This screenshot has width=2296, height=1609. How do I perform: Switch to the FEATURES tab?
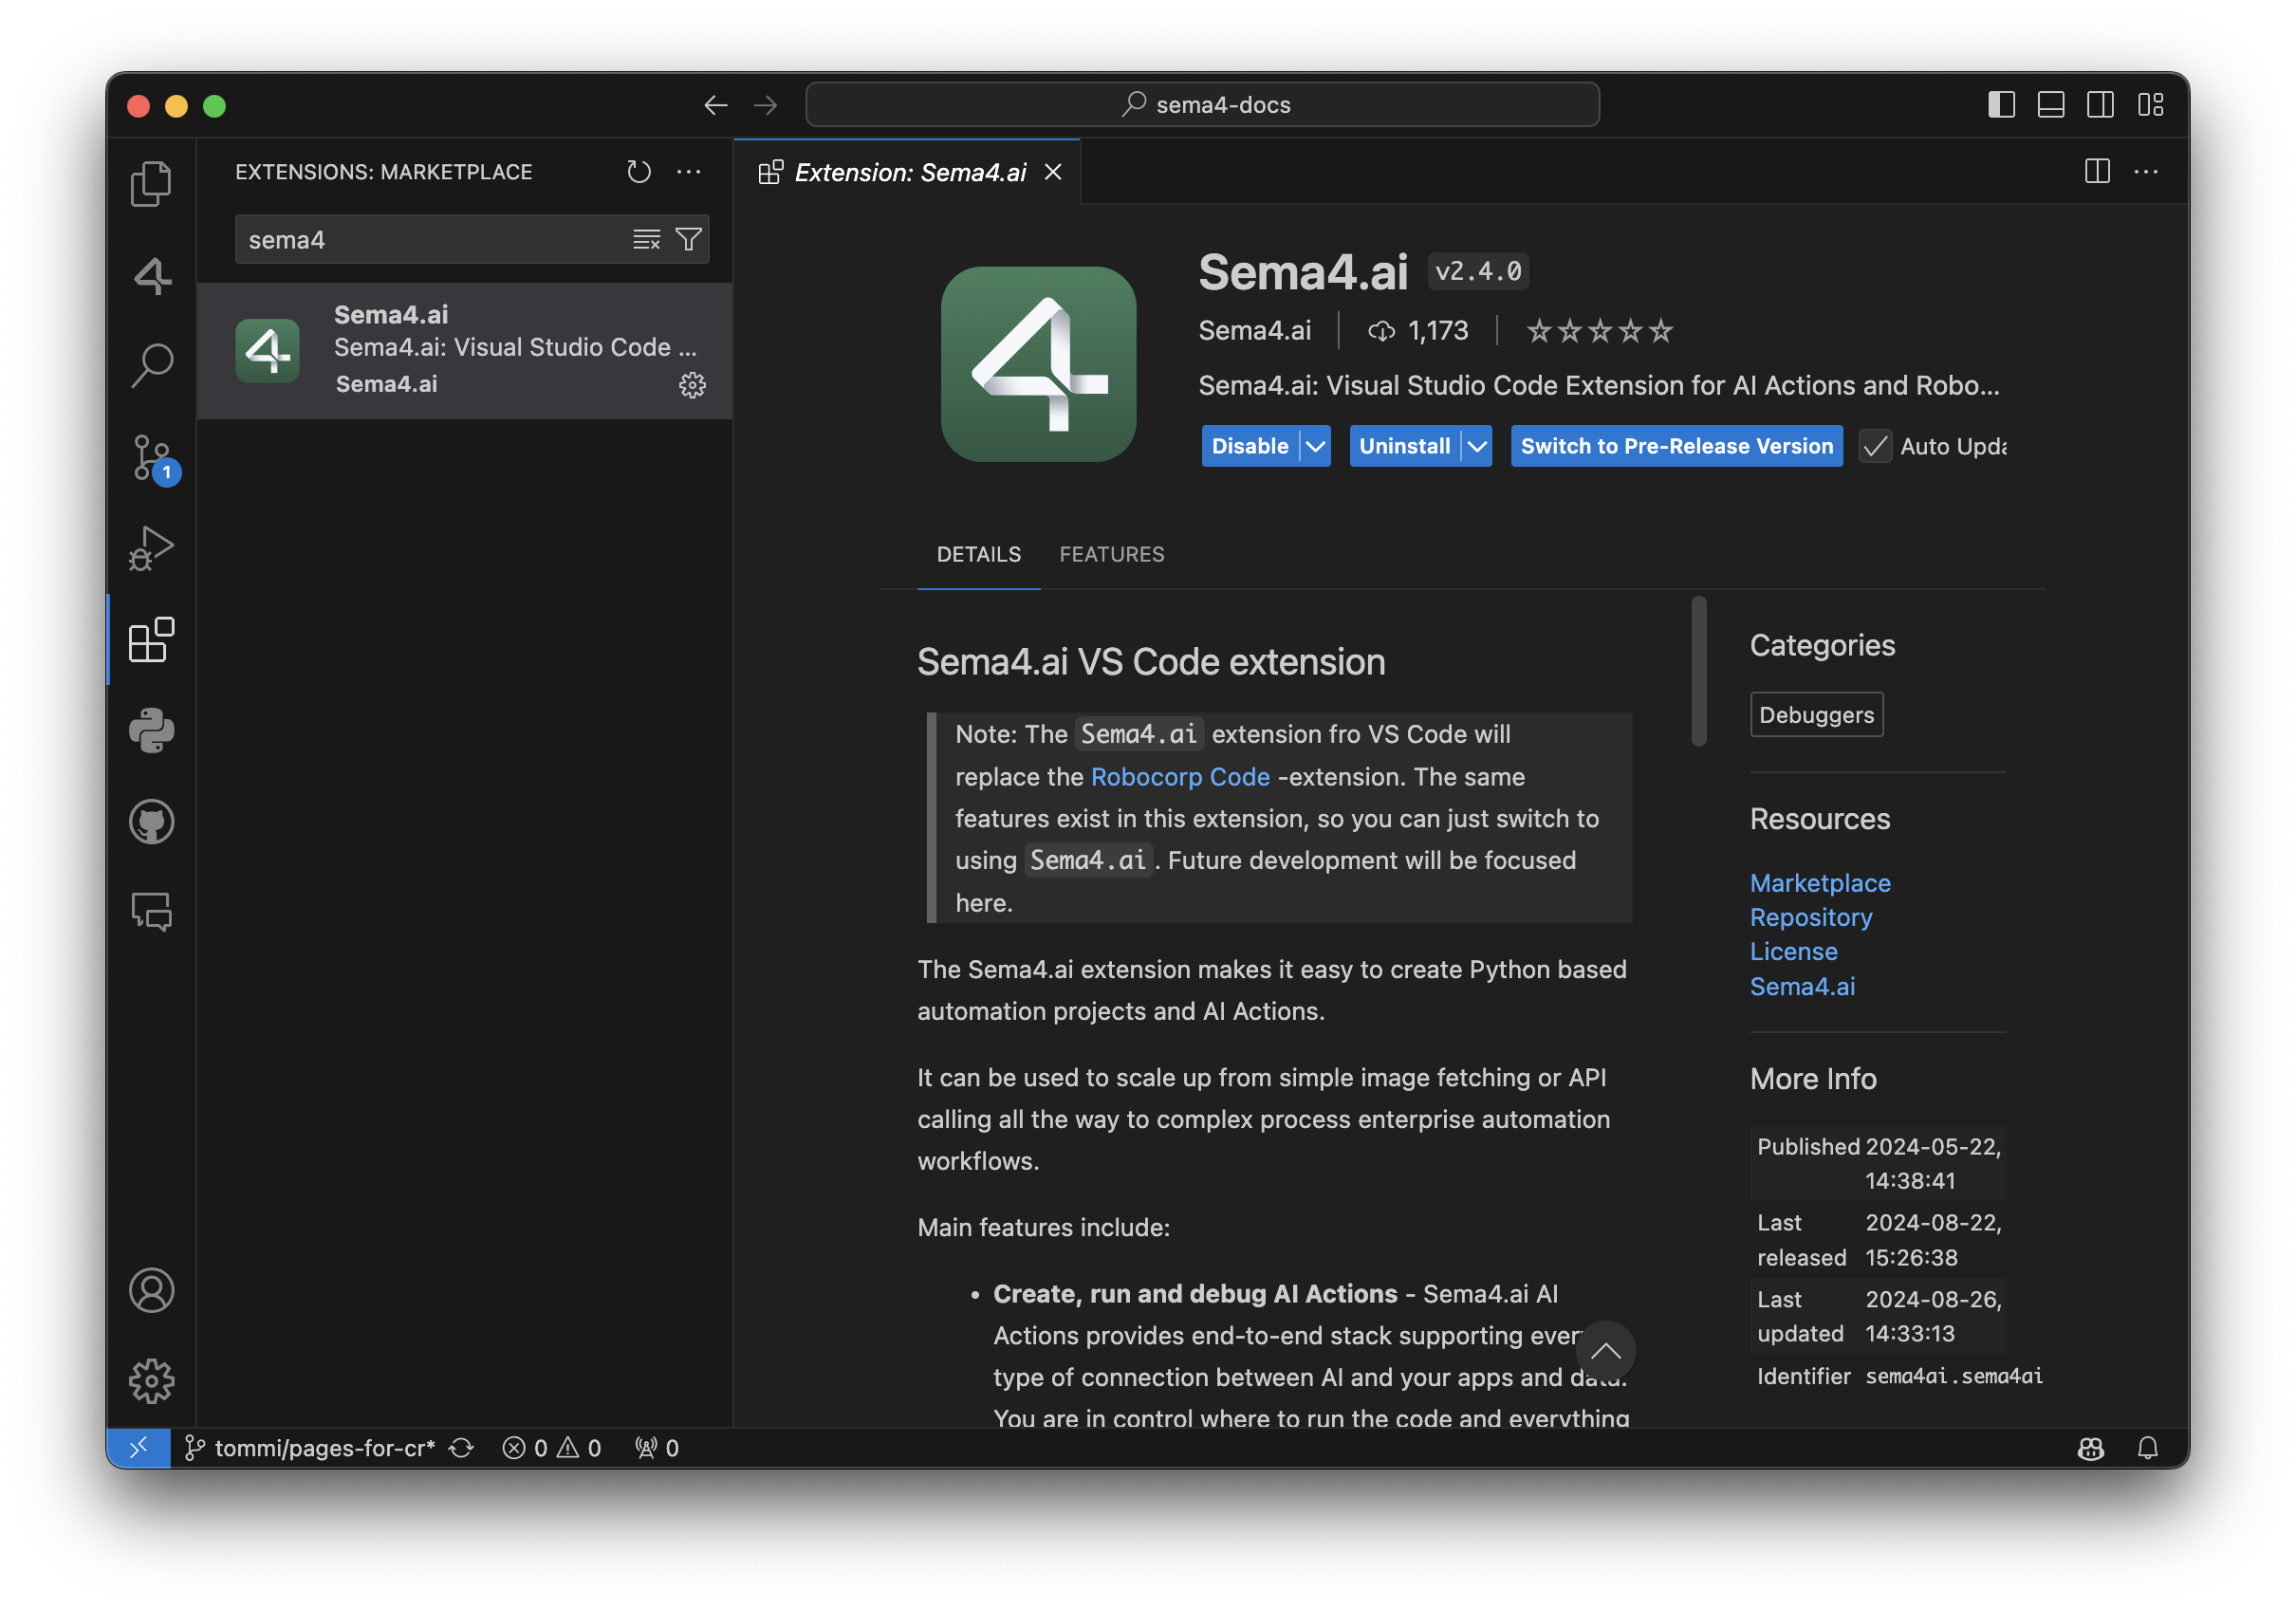tap(1112, 554)
